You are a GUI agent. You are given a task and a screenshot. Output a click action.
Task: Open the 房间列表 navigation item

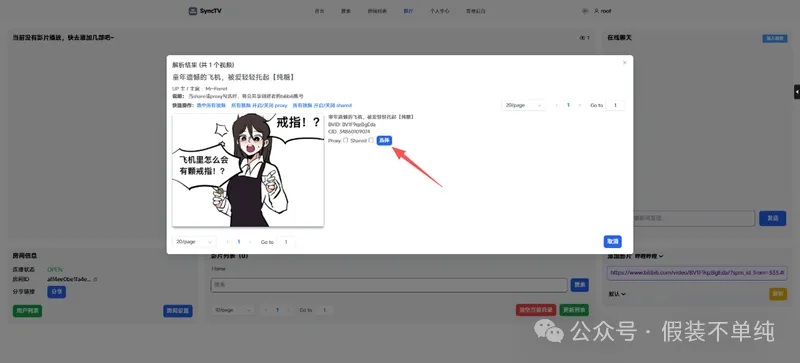tap(377, 11)
